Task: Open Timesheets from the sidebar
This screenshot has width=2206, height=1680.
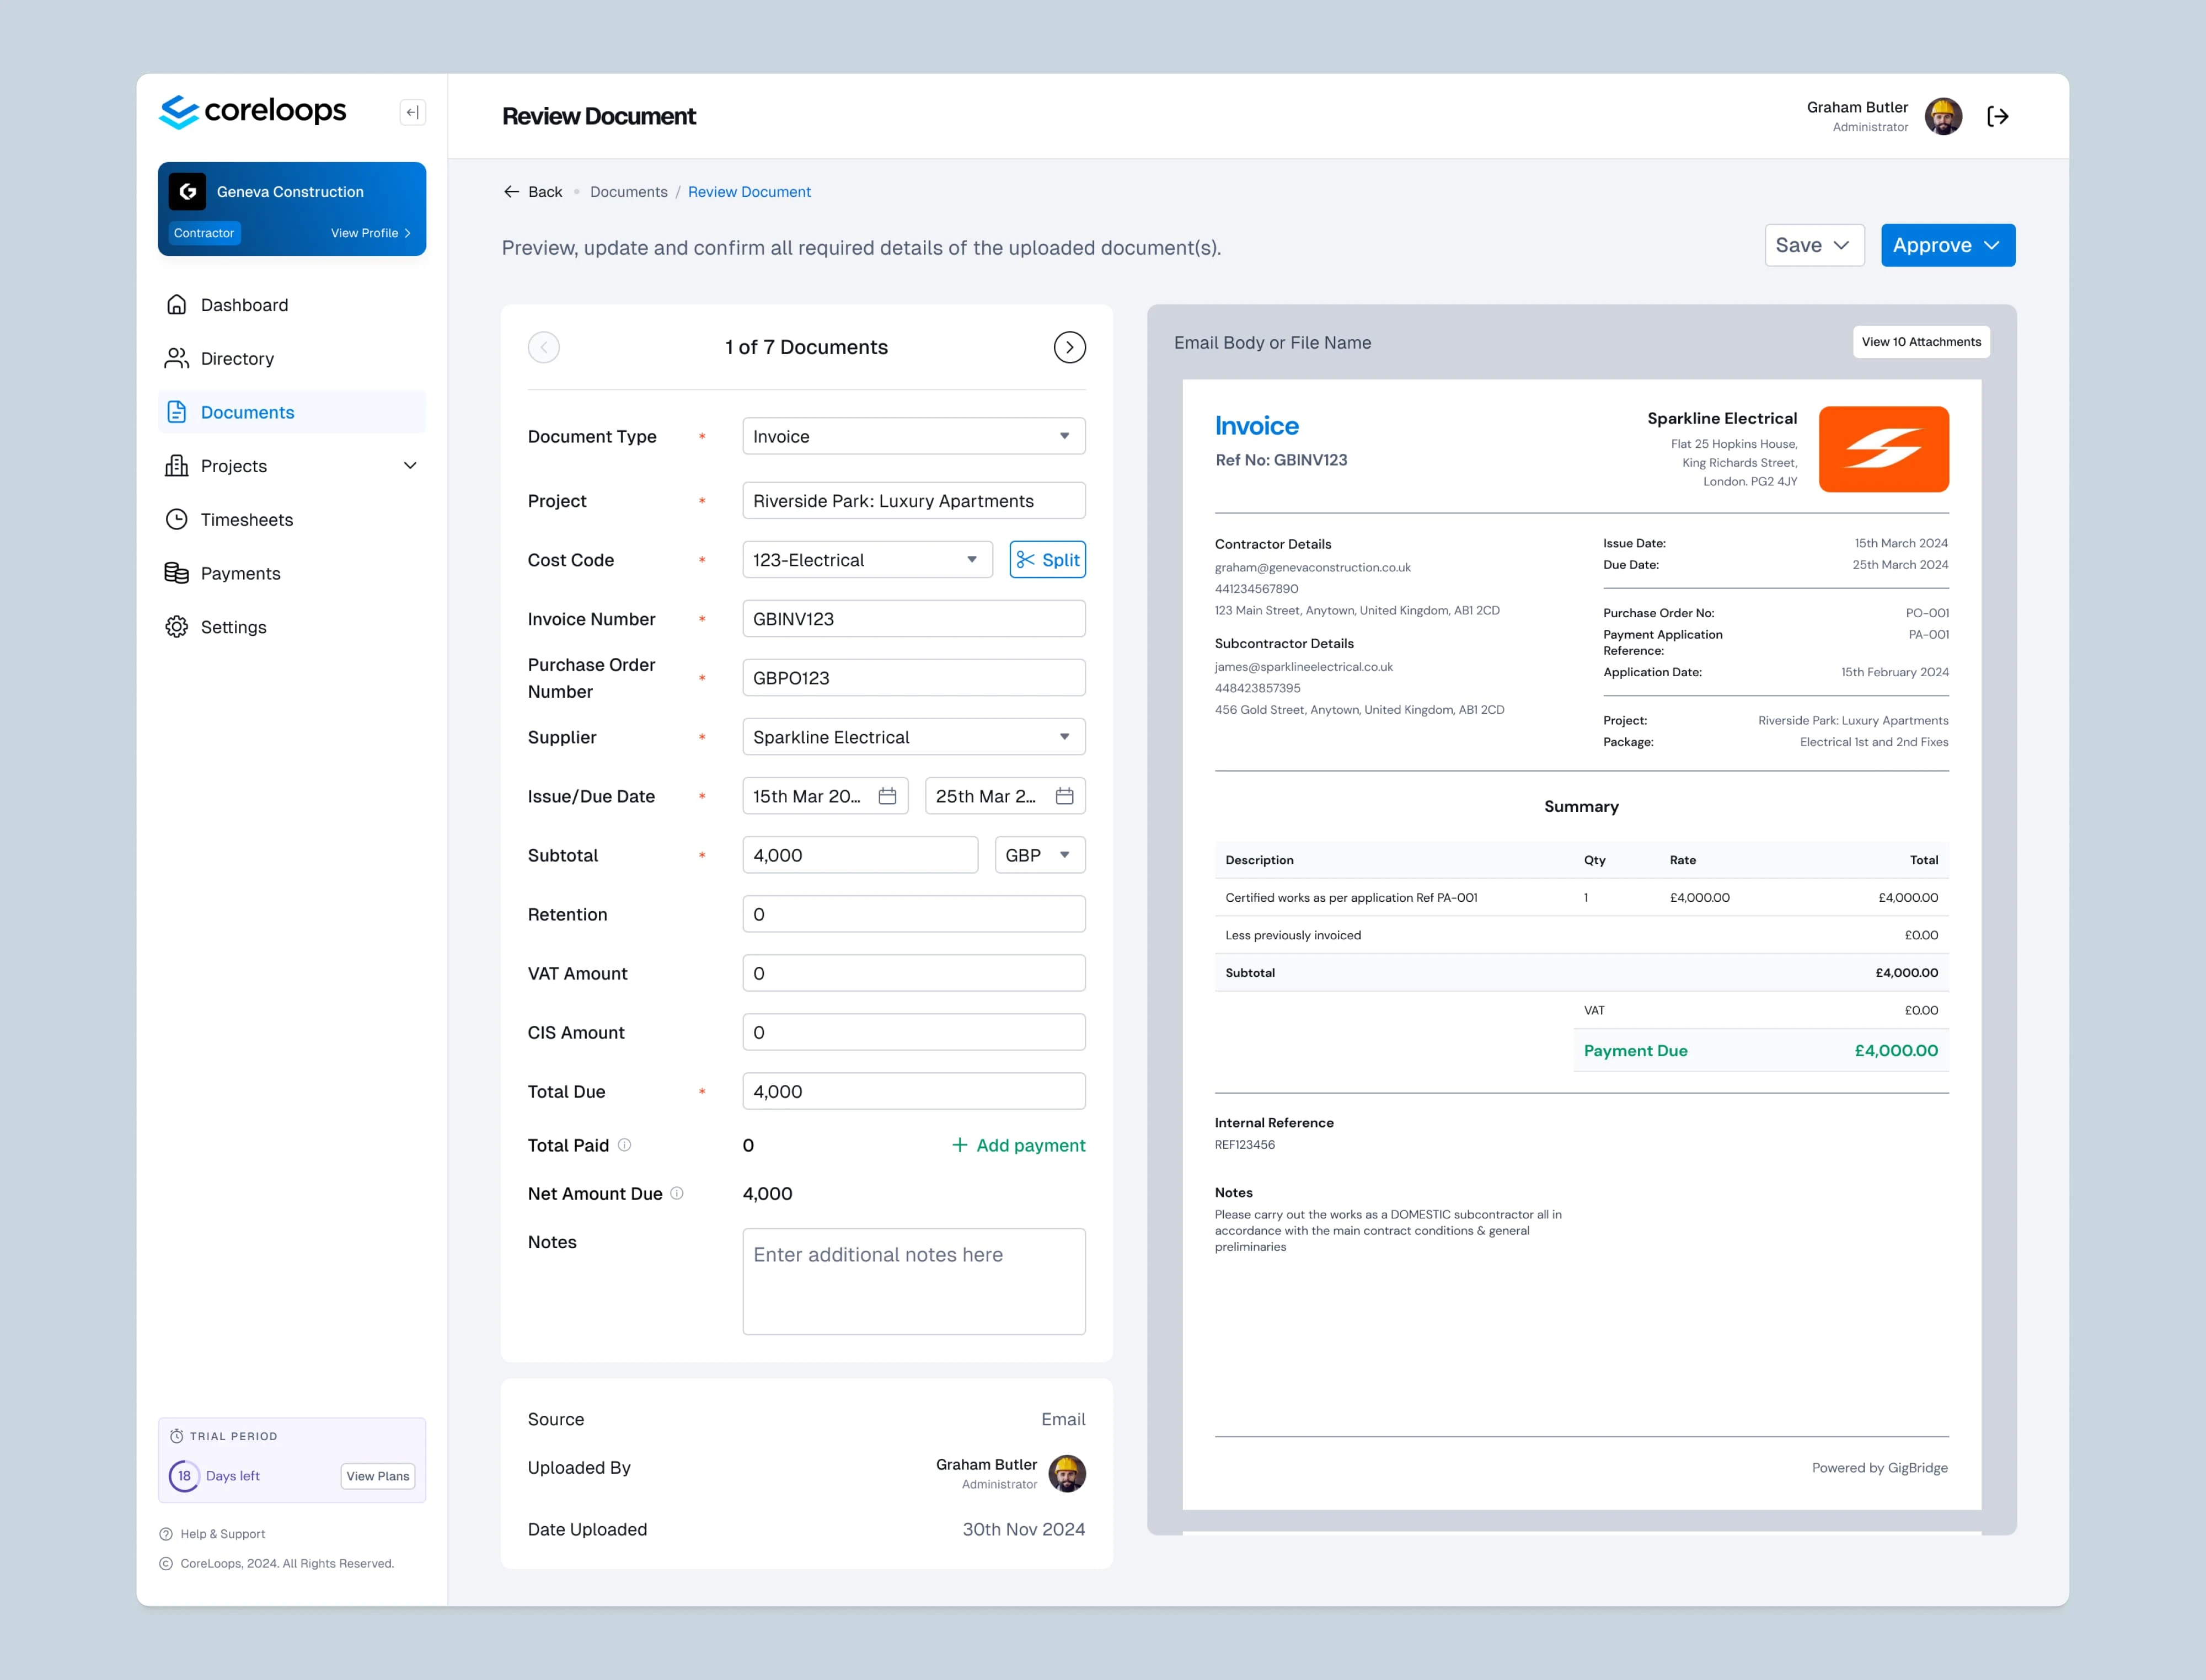Action: point(246,520)
